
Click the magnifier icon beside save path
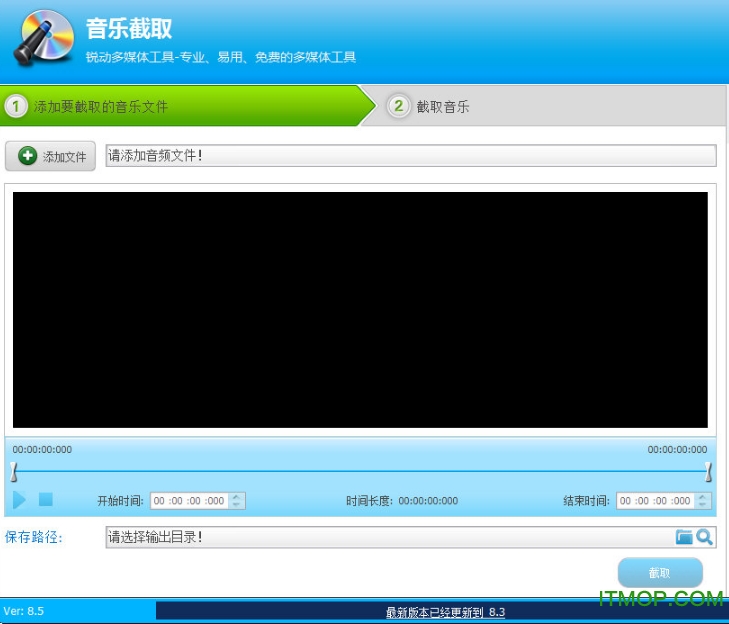click(x=705, y=537)
